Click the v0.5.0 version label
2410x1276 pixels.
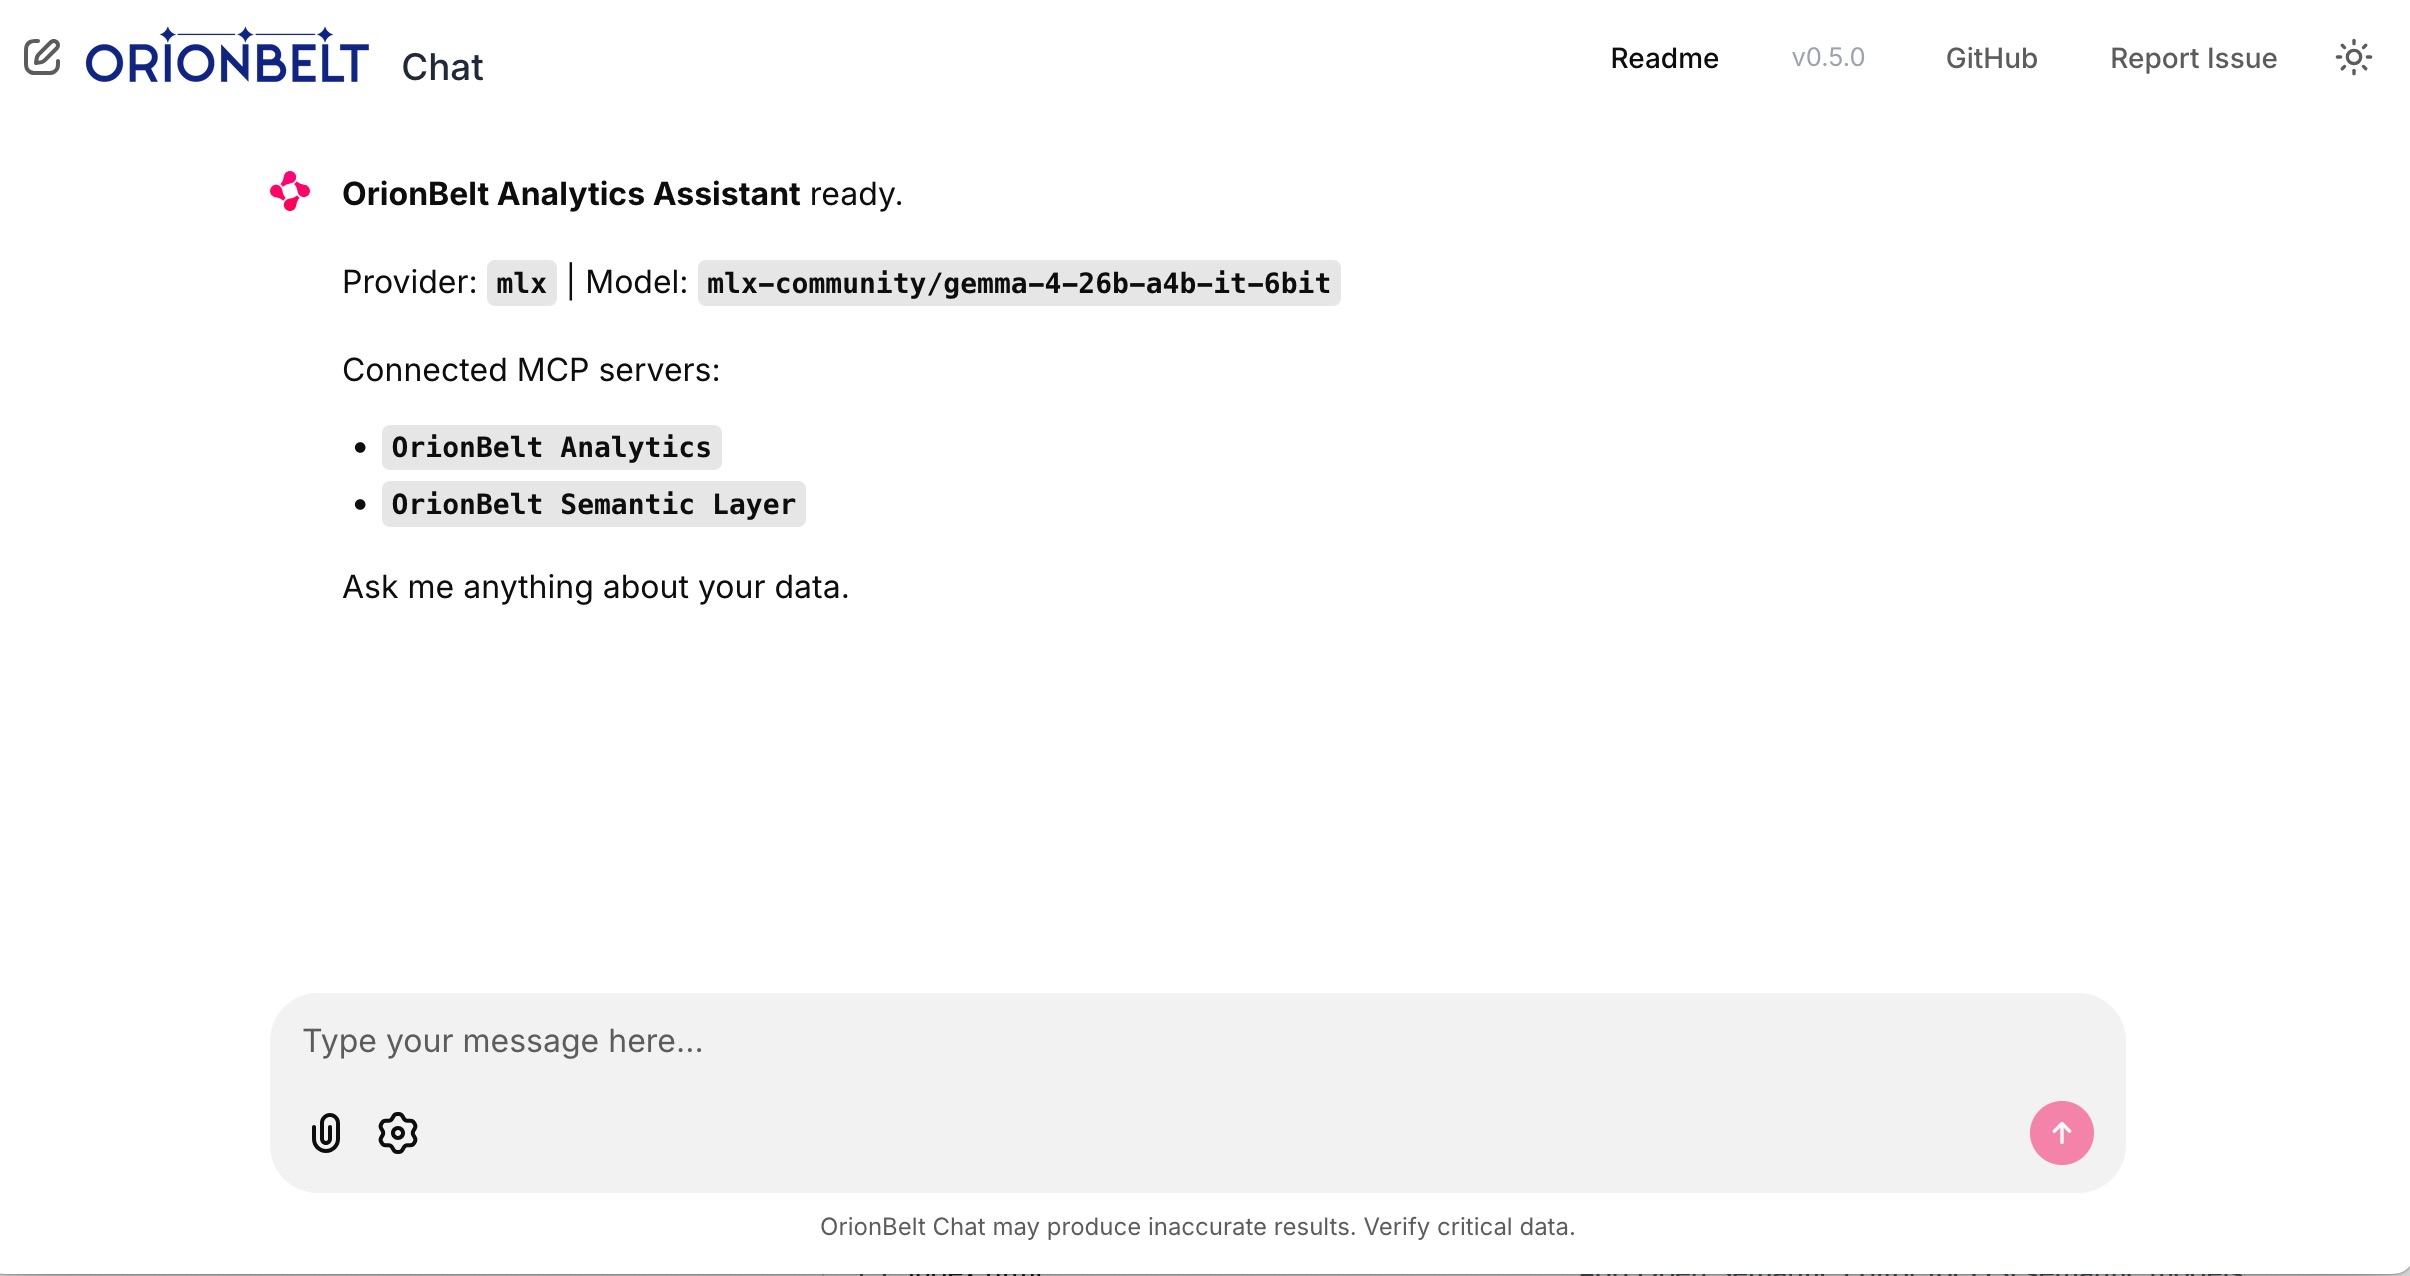1827,58
